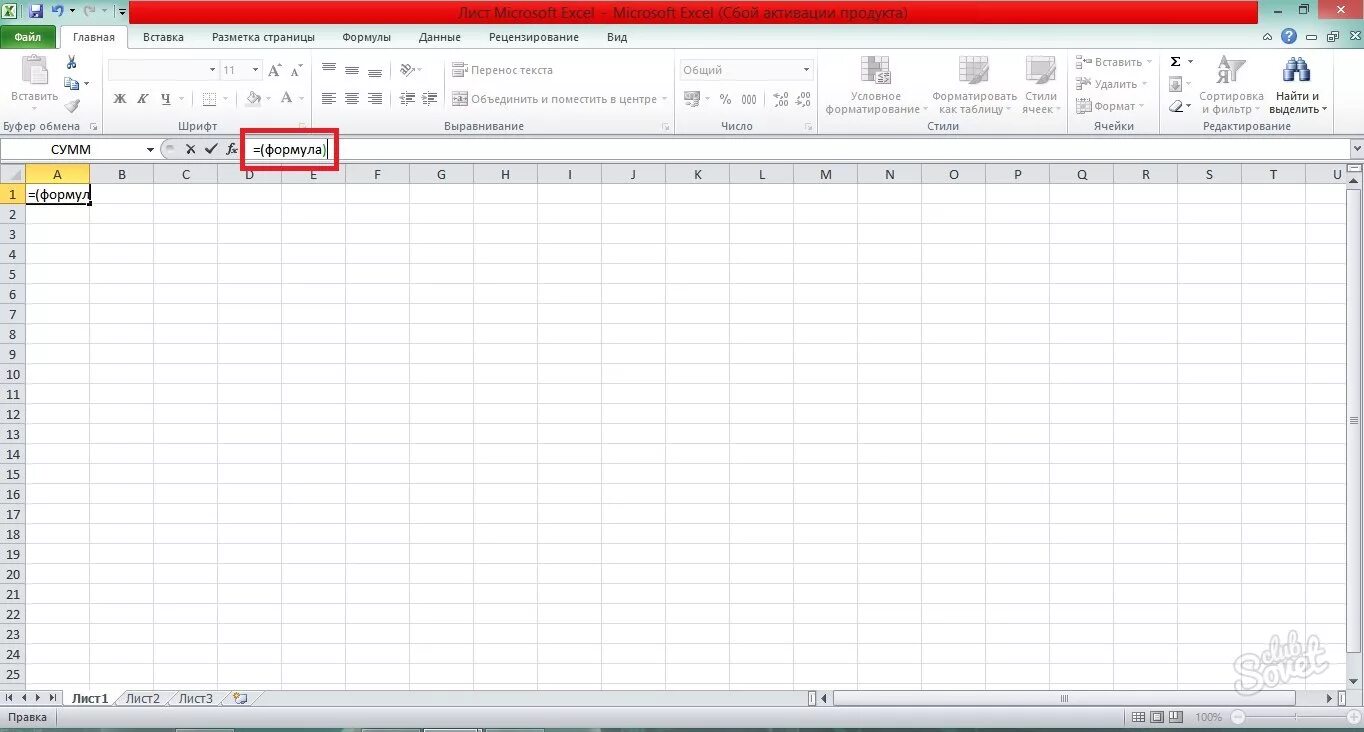Cancel the formula entry with X icon
1364x732 pixels.
pos(190,149)
